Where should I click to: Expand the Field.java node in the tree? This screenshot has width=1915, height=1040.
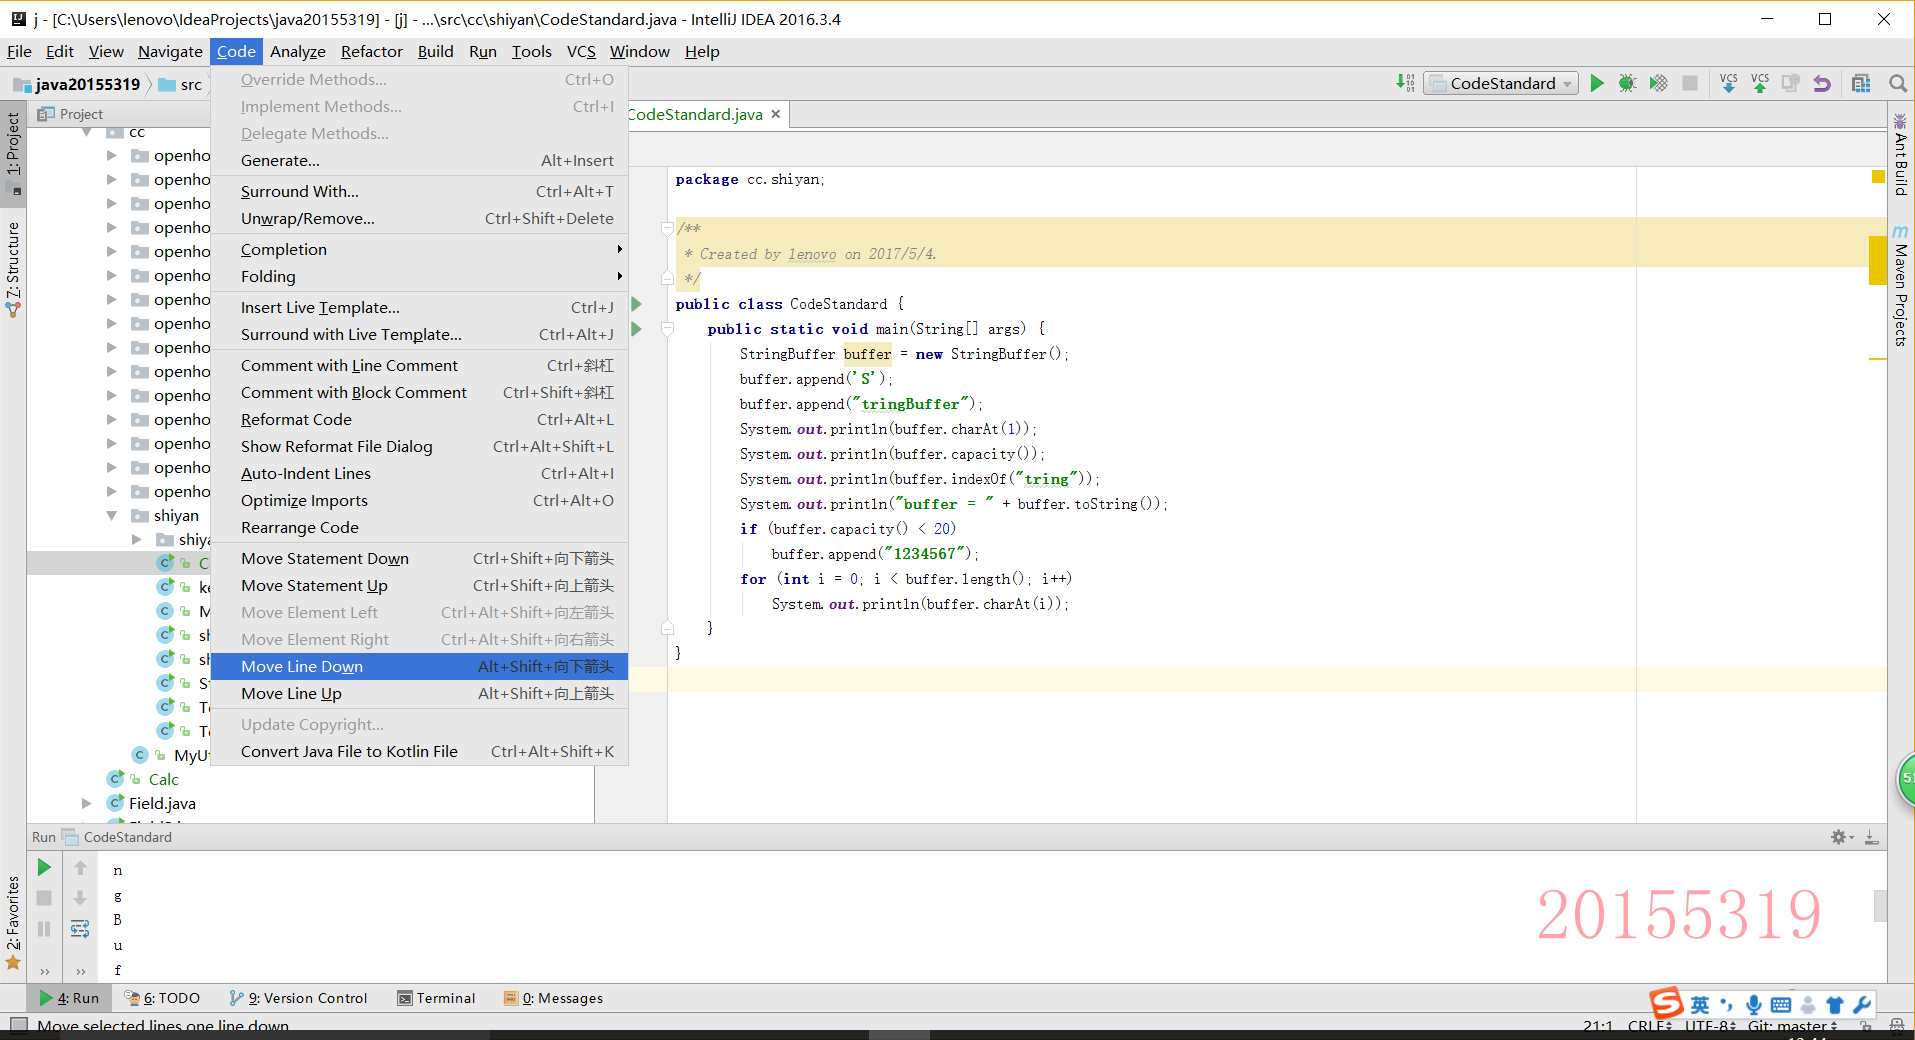[x=87, y=803]
